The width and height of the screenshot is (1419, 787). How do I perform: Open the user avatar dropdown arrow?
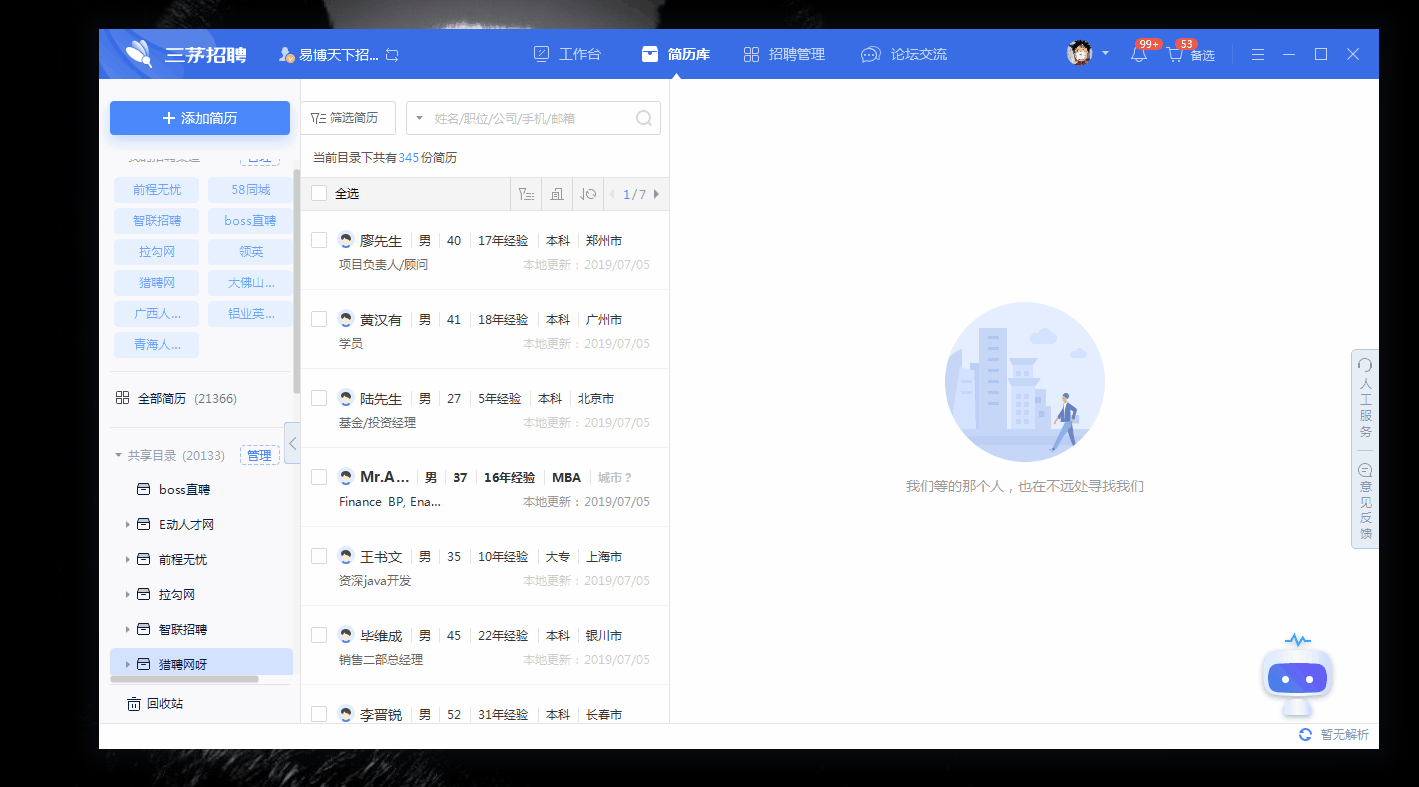1105,54
